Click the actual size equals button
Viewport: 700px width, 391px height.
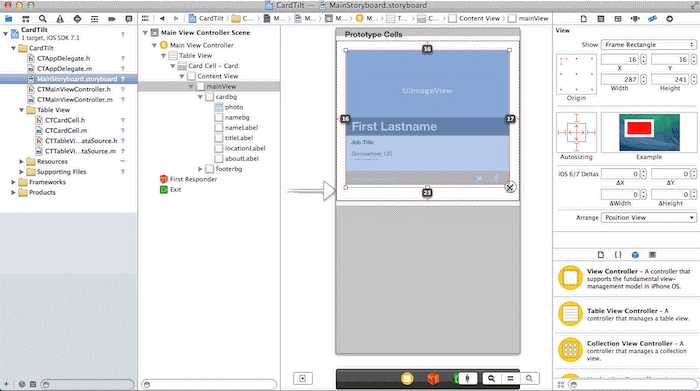(x=510, y=379)
